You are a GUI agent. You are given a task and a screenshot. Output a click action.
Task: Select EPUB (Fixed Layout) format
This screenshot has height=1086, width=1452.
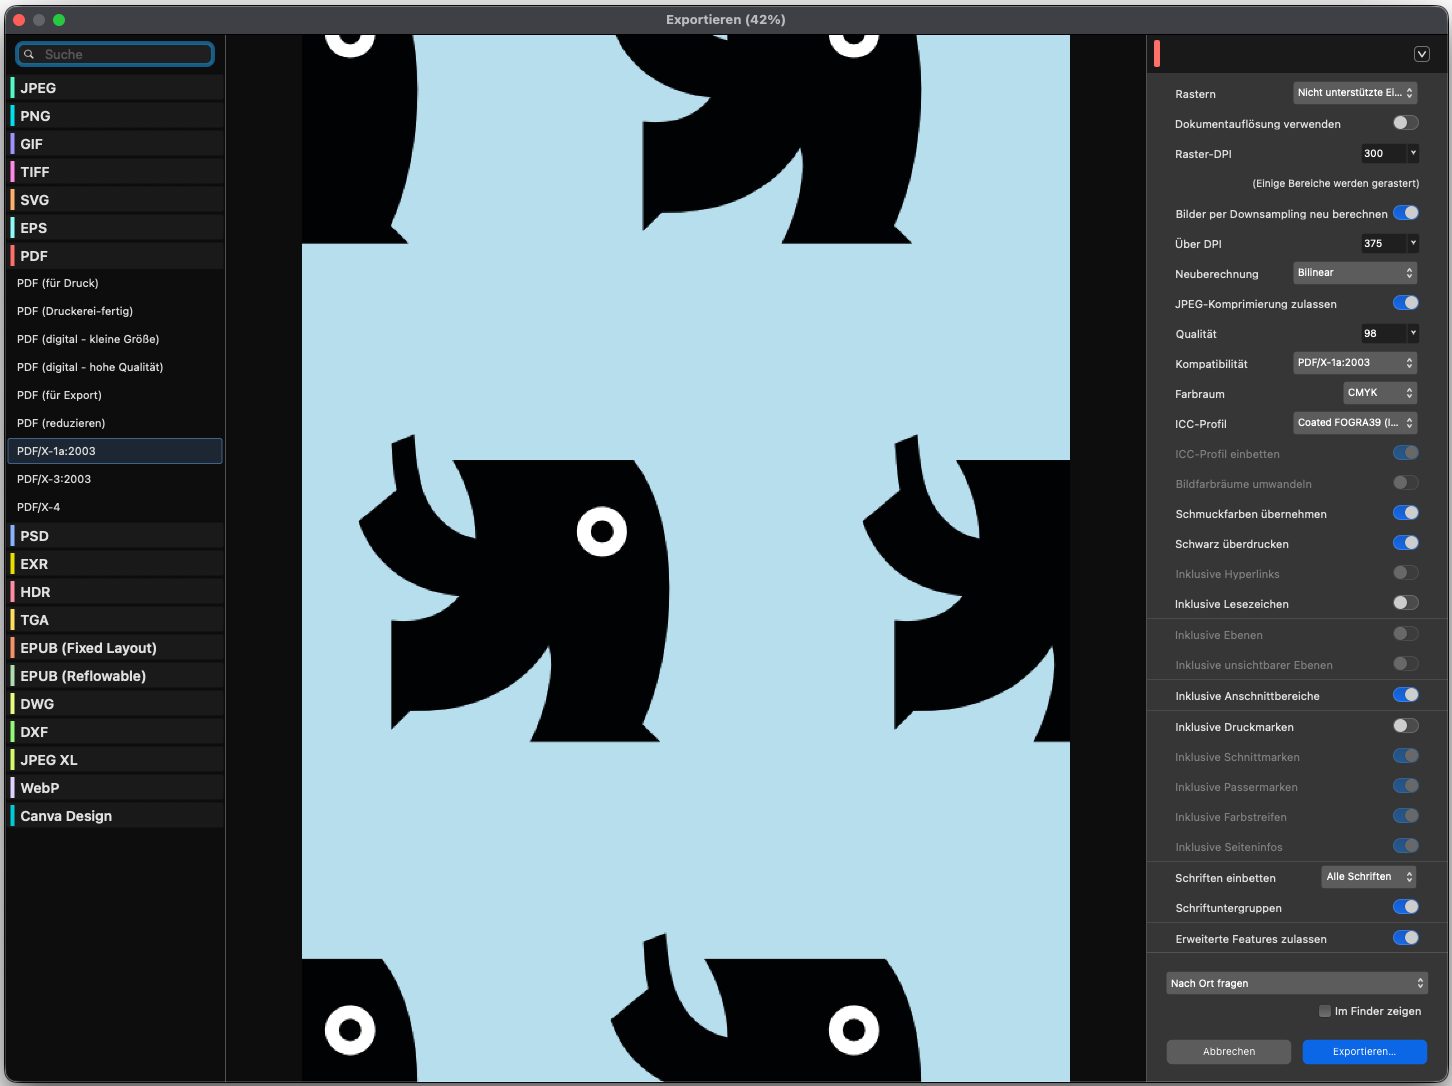[x=116, y=648]
